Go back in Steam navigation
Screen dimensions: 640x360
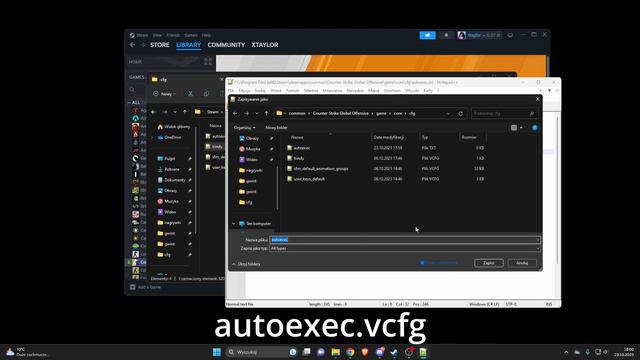132,45
